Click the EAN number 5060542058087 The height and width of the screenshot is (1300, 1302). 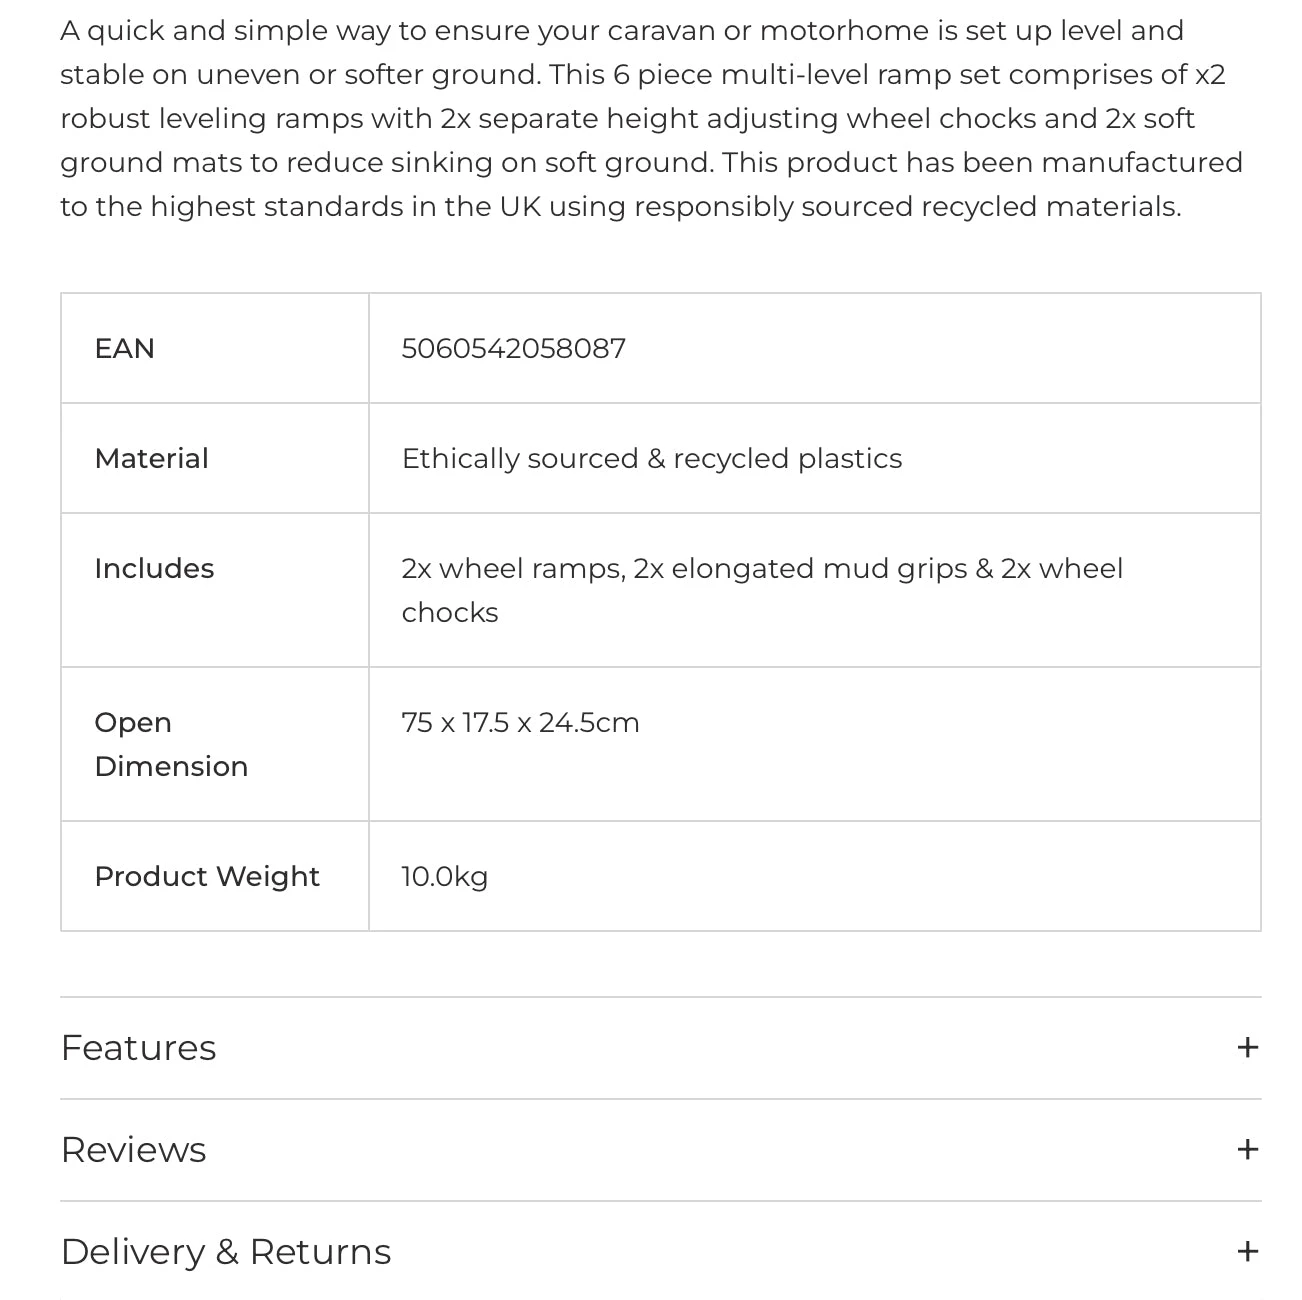pos(514,348)
